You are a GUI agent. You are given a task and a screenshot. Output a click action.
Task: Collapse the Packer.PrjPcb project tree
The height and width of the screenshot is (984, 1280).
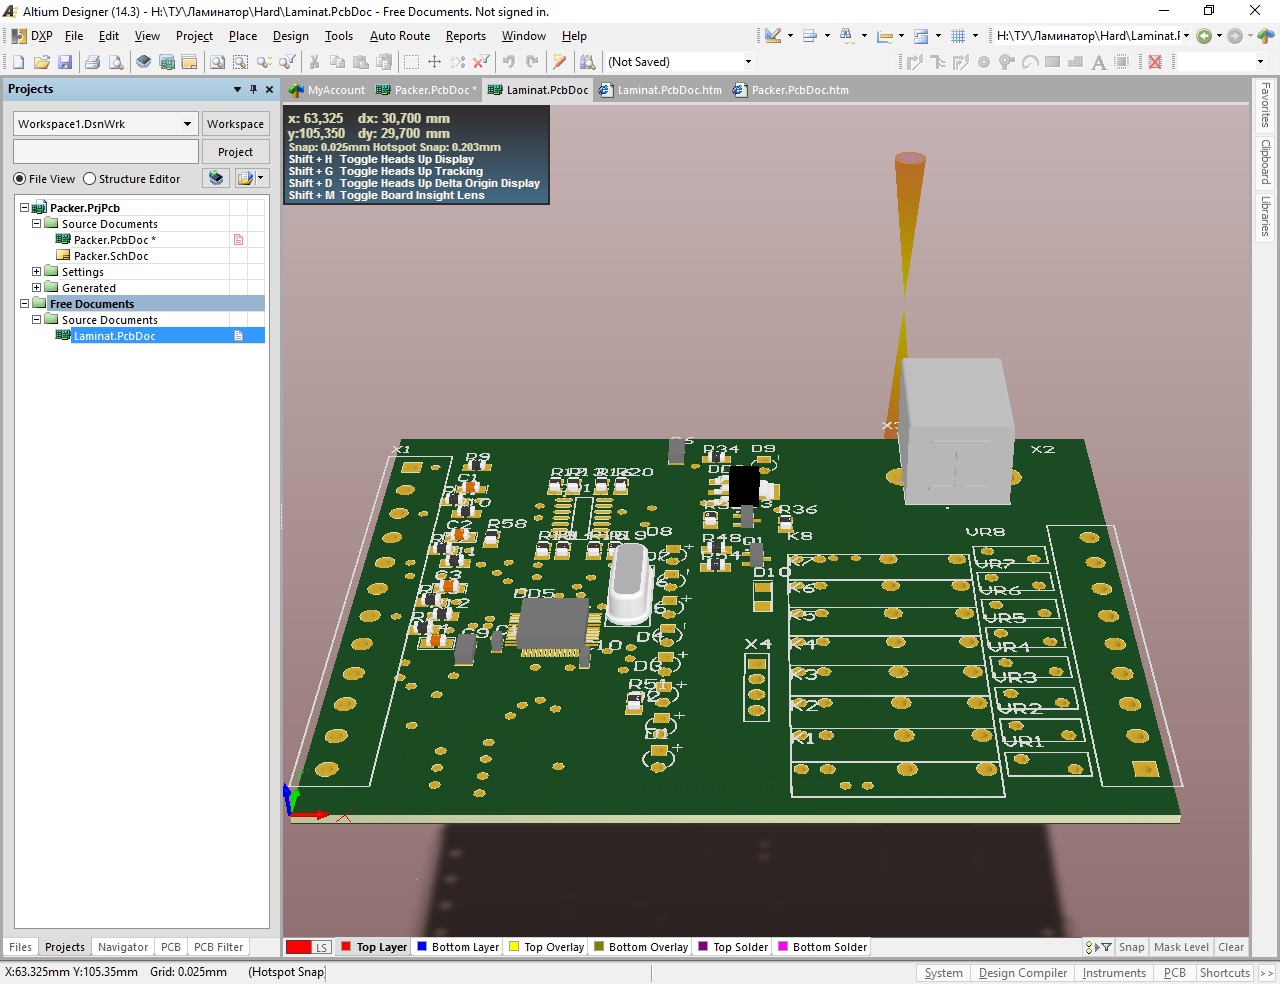[x=25, y=208]
